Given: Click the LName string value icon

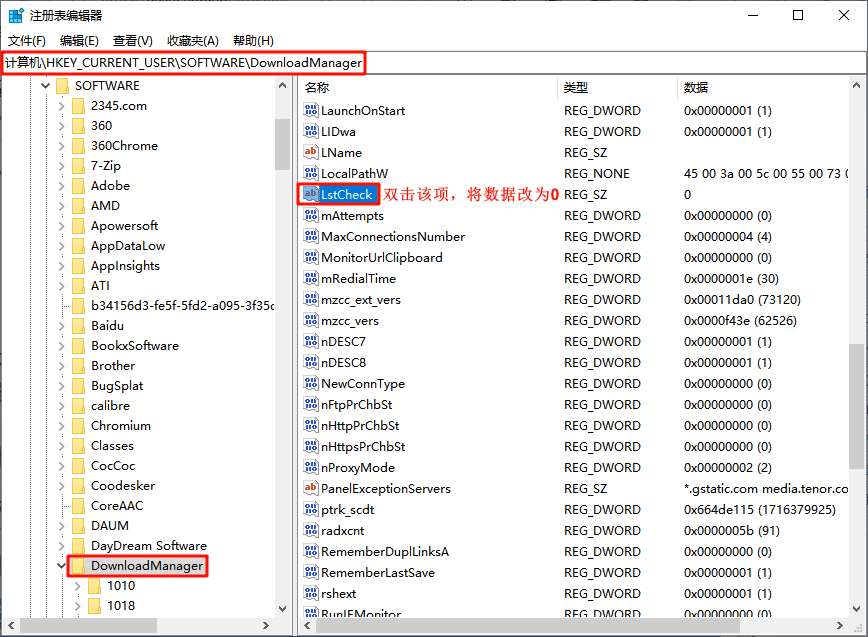Looking at the screenshot, I should pyautogui.click(x=312, y=152).
